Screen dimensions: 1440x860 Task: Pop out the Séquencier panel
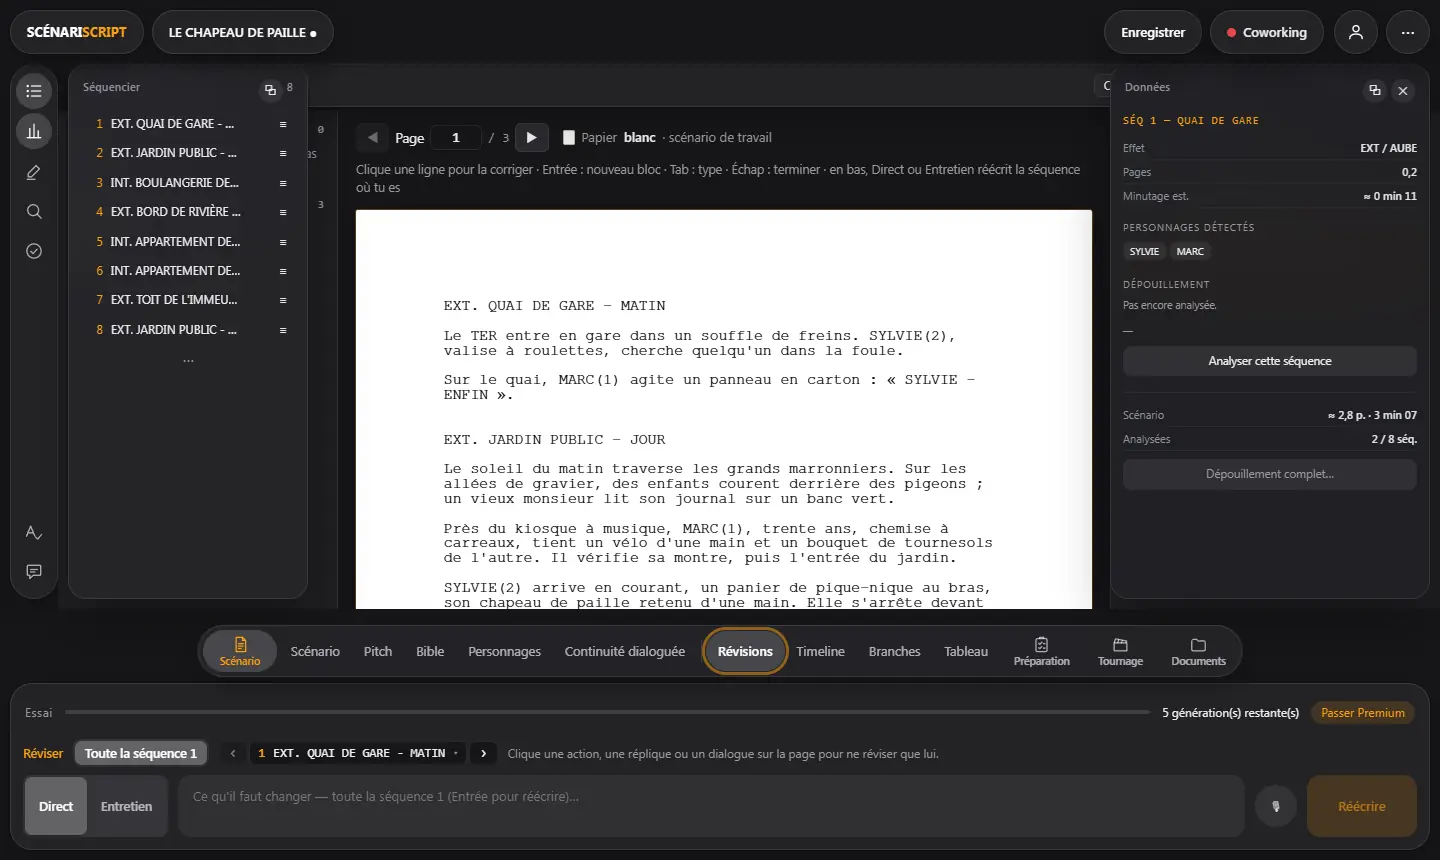(270, 90)
